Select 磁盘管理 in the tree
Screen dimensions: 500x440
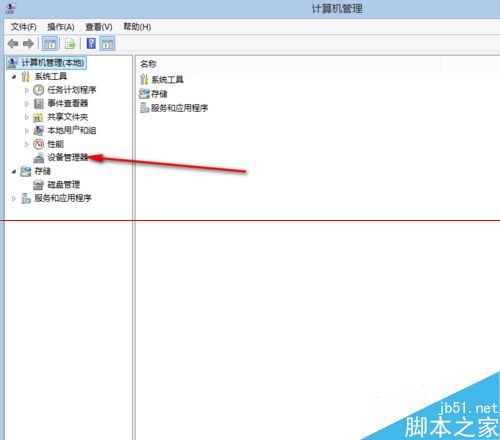[x=63, y=184]
